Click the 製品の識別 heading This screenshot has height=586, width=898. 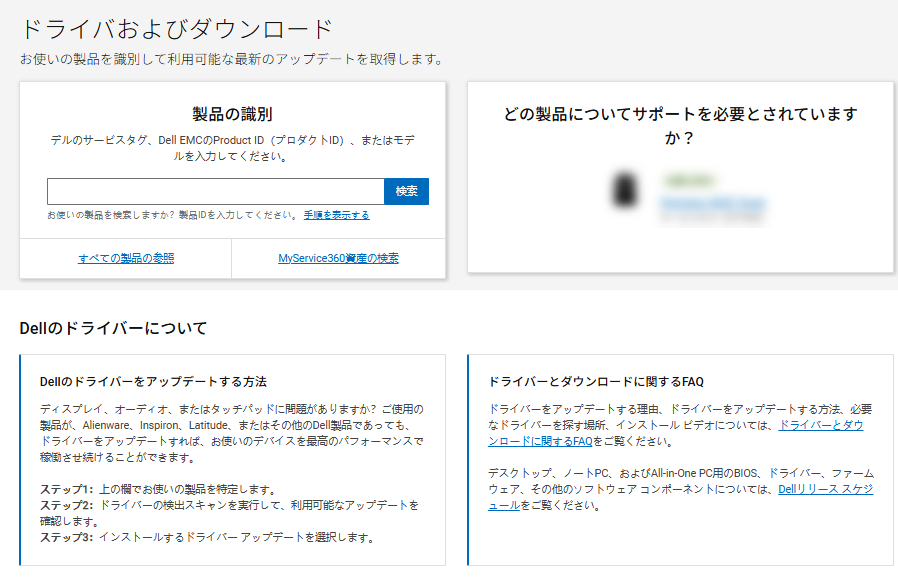pyautogui.click(x=232, y=114)
